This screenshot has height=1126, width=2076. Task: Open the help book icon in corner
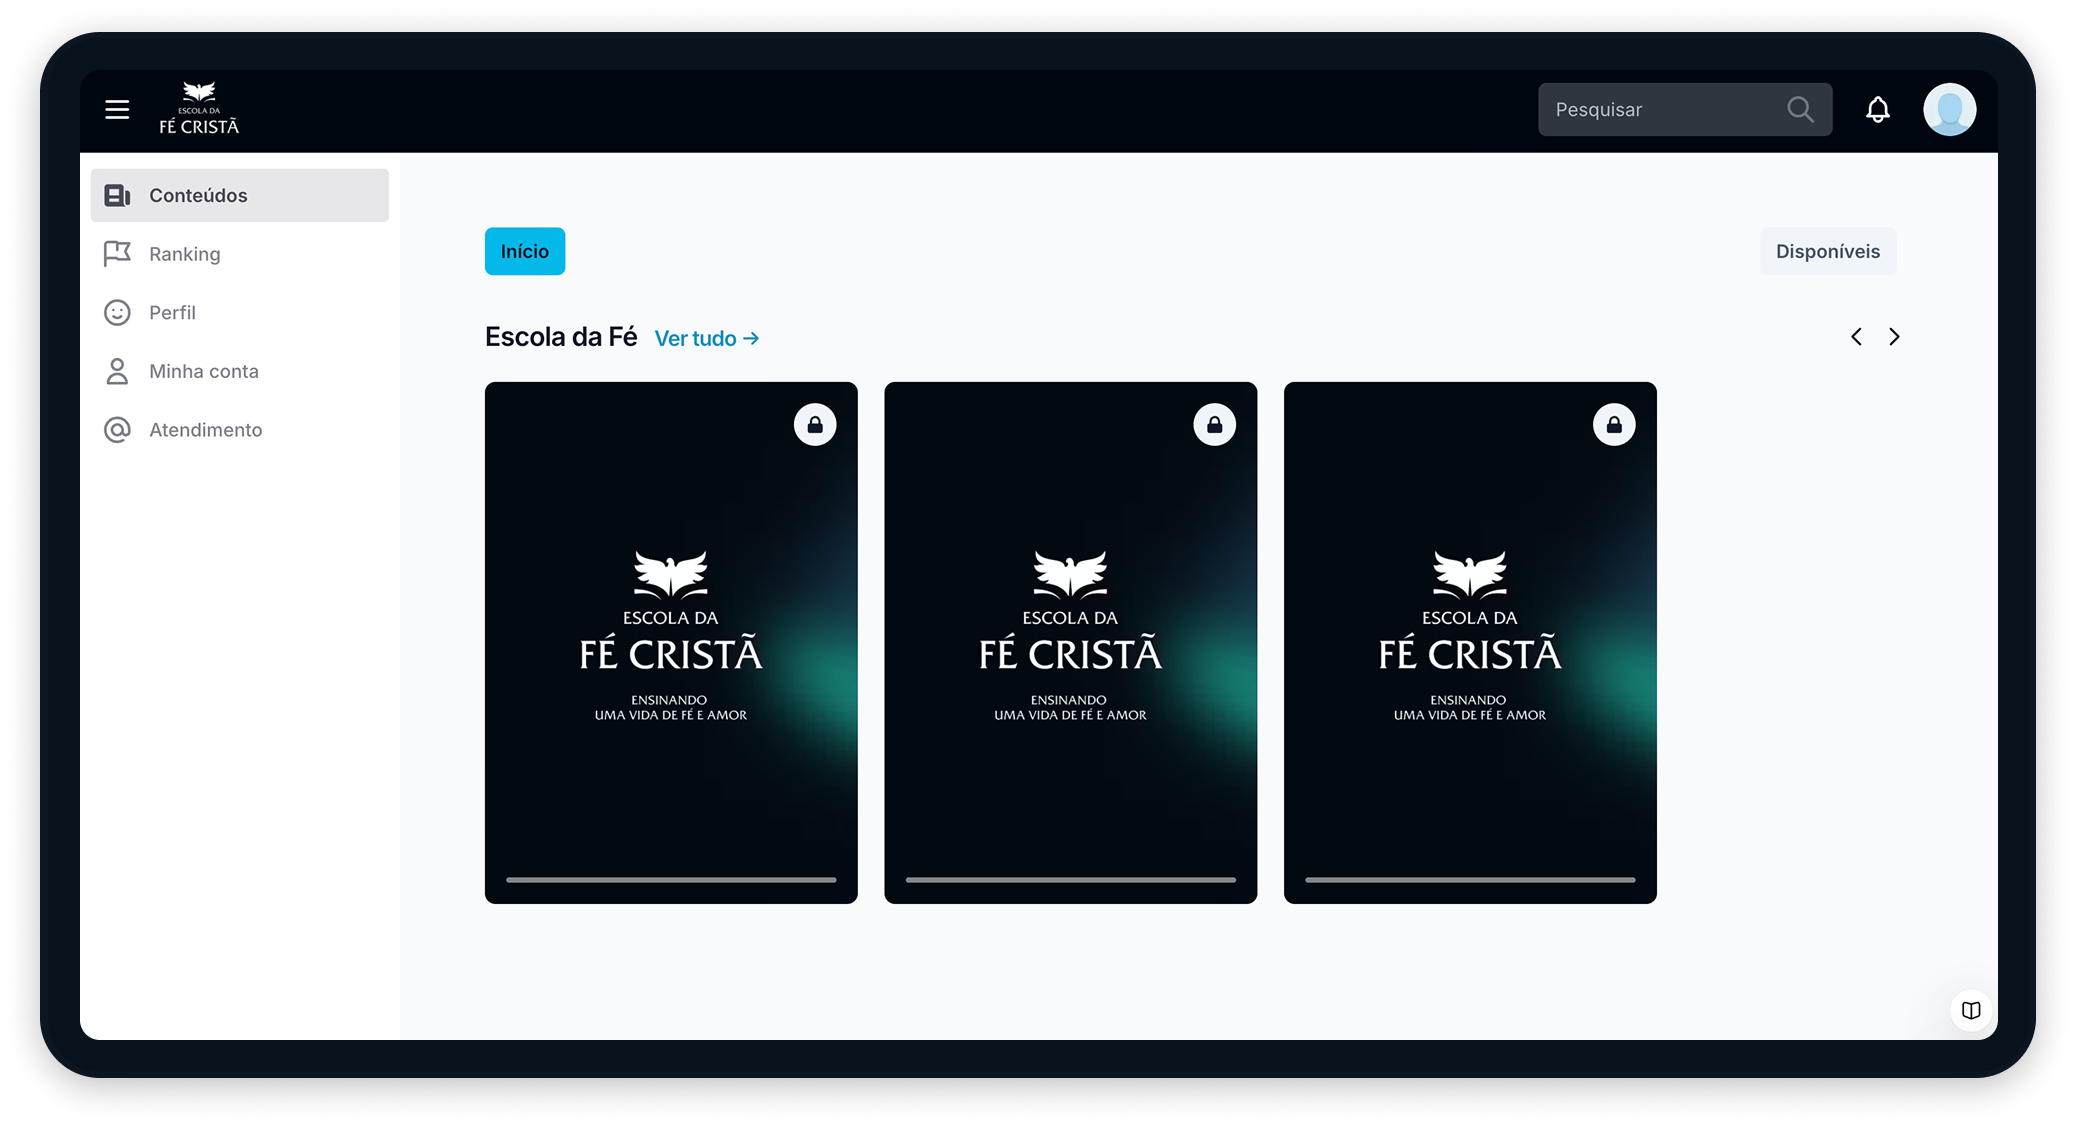click(x=1971, y=1010)
